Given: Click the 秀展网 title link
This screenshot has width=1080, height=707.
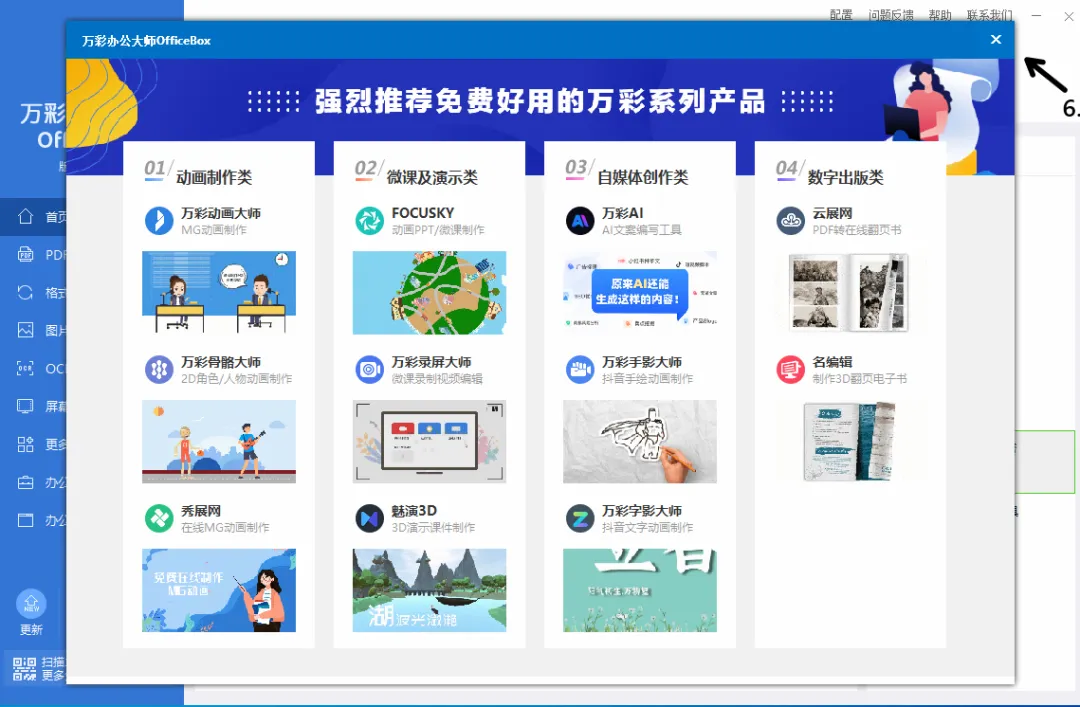Looking at the screenshot, I should click(x=200, y=511).
